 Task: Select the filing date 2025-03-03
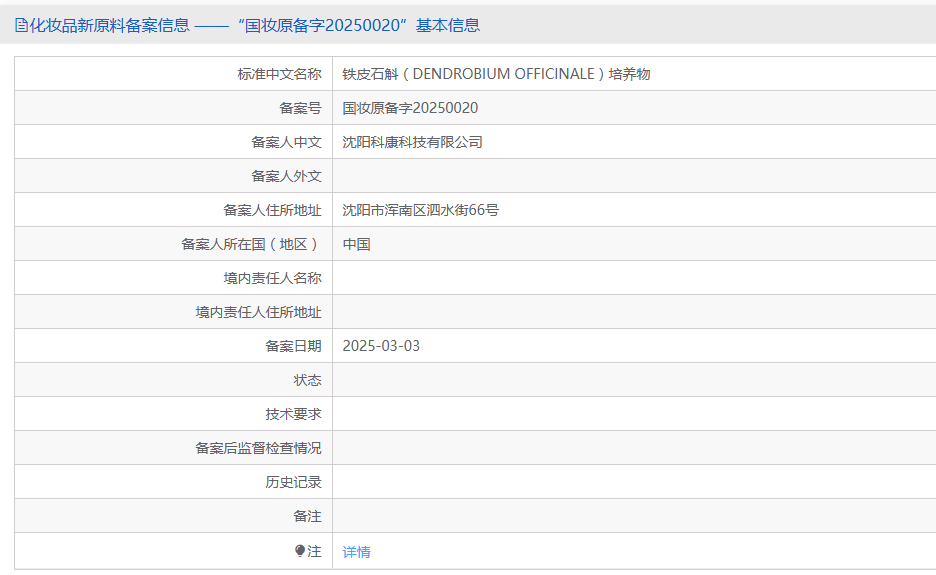381,346
